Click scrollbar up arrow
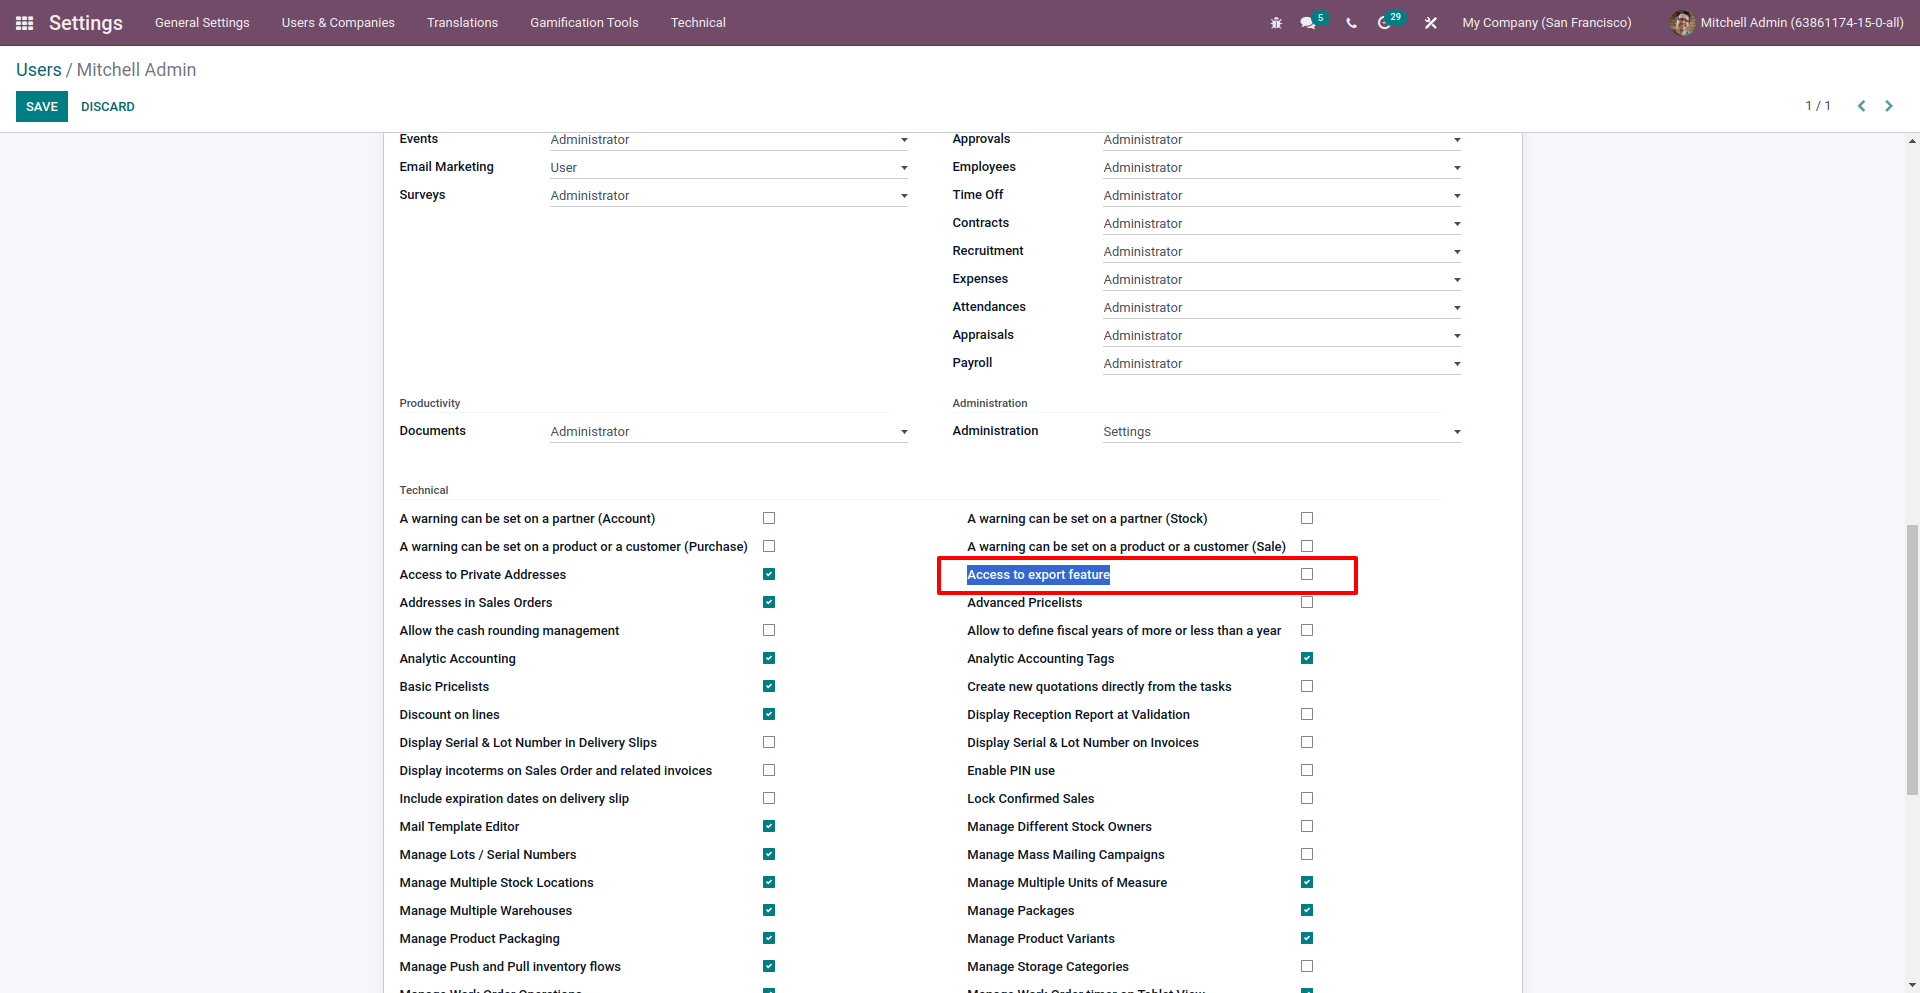The height and width of the screenshot is (993, 1920). [x=1912, y=141]
